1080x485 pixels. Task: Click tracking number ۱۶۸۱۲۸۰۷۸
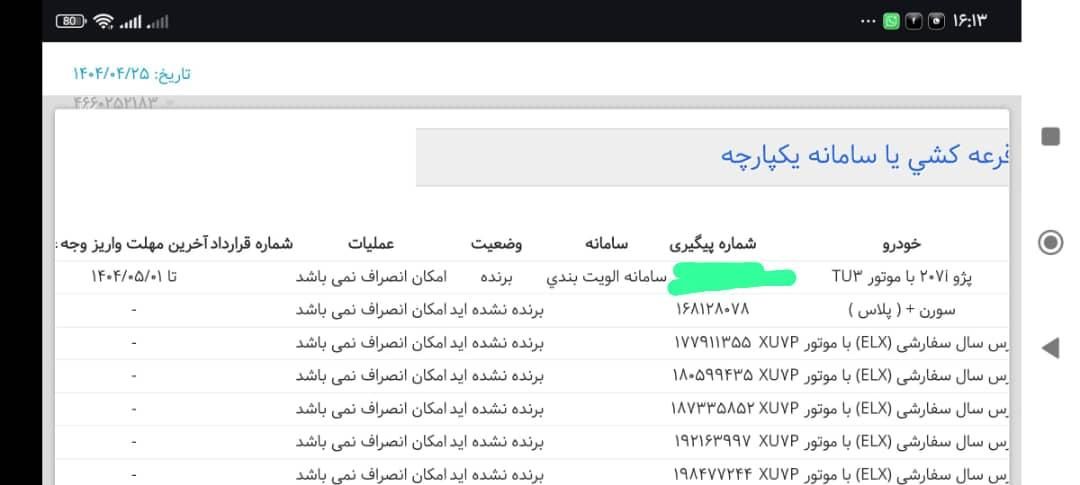pos(713,310)
